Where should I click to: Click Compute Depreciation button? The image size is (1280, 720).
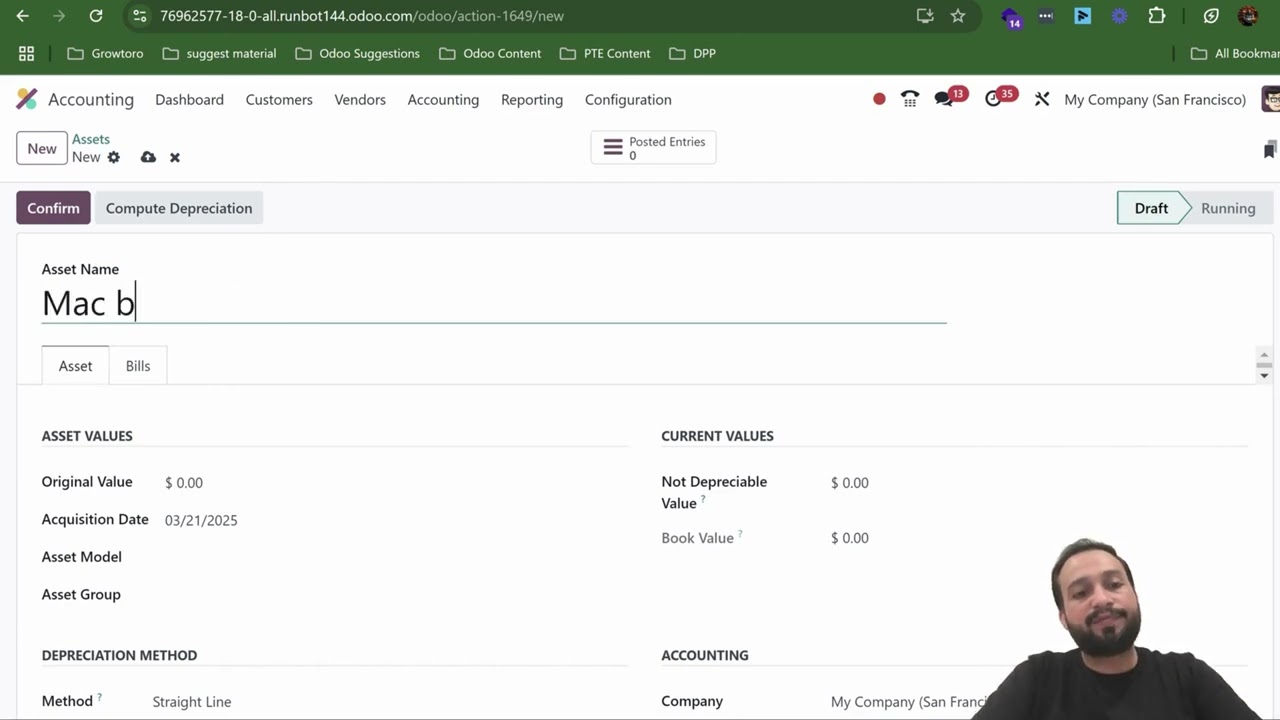coord(179,208)
